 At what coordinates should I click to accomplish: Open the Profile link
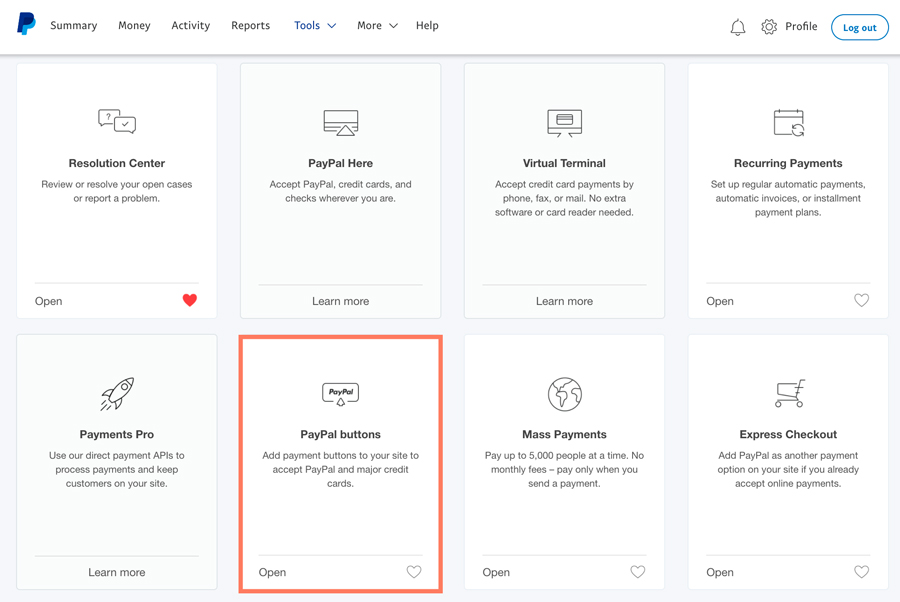(x=801, y=26)
